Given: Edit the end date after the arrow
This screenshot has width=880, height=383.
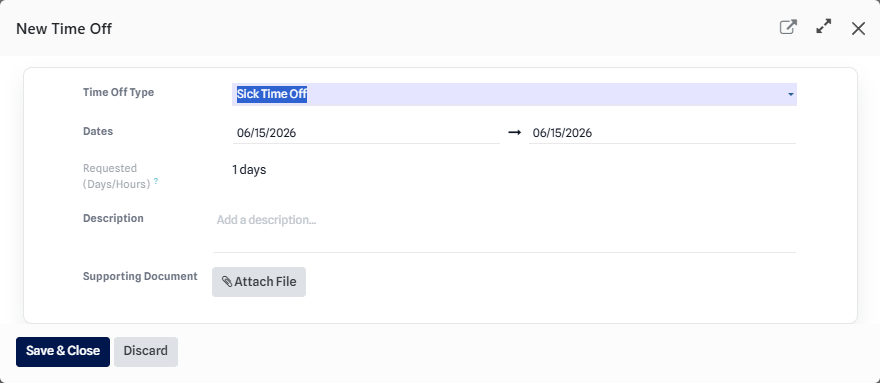Looking at the screenshot, I should (662, 133).
